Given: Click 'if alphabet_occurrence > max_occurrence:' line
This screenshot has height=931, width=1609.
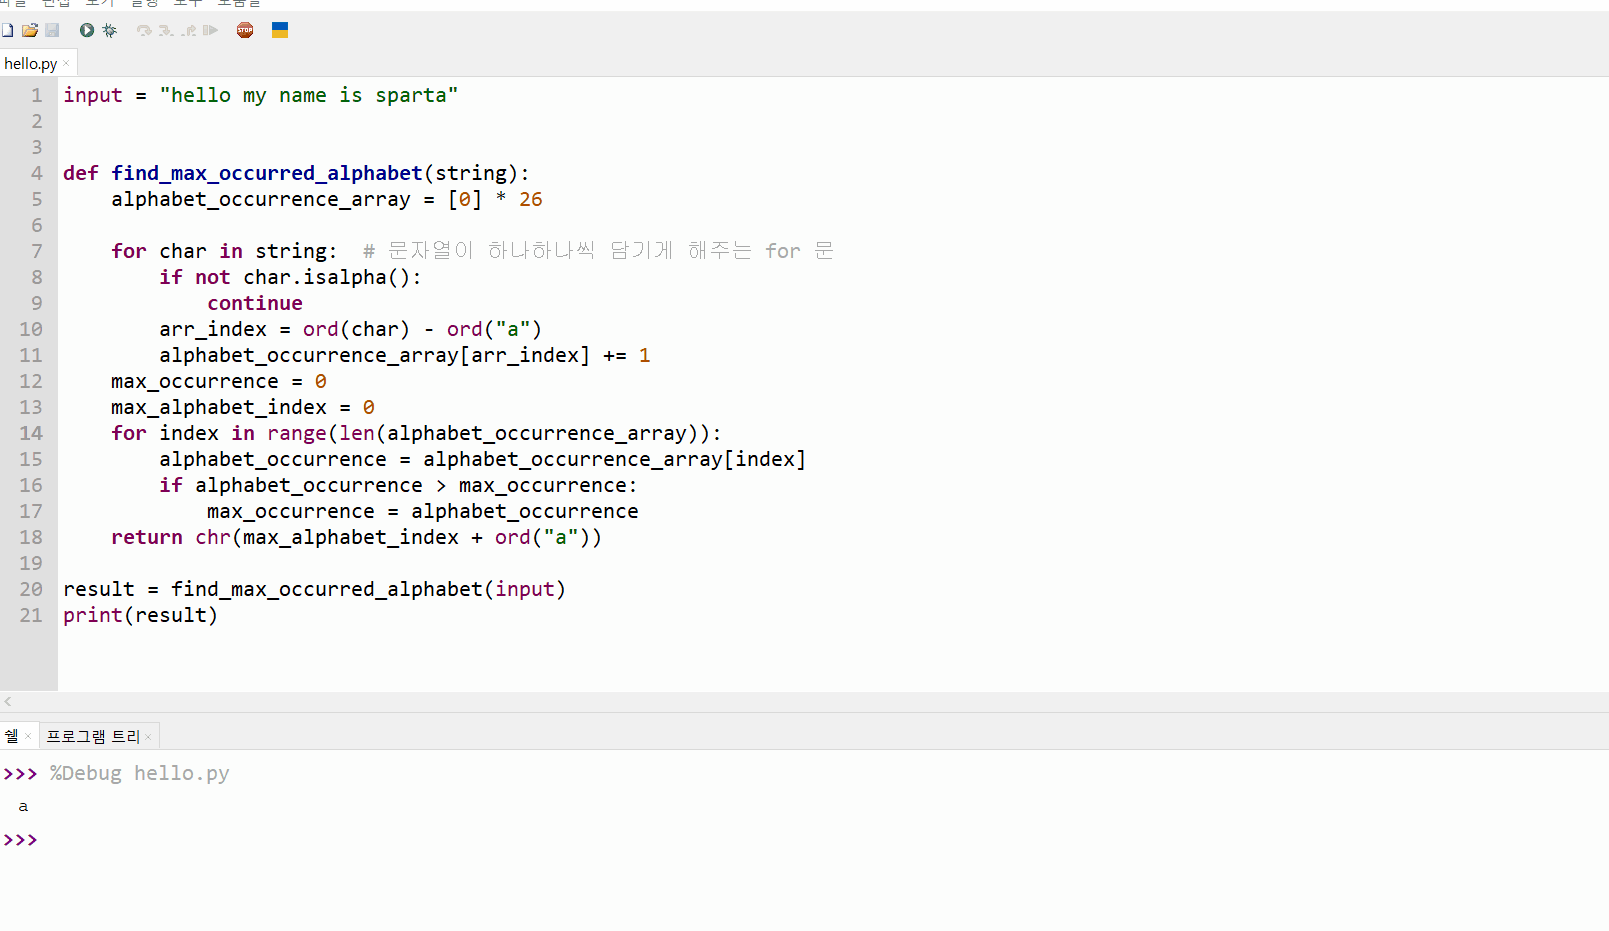Looking at the screenshot, I should (x=398, y=485).
